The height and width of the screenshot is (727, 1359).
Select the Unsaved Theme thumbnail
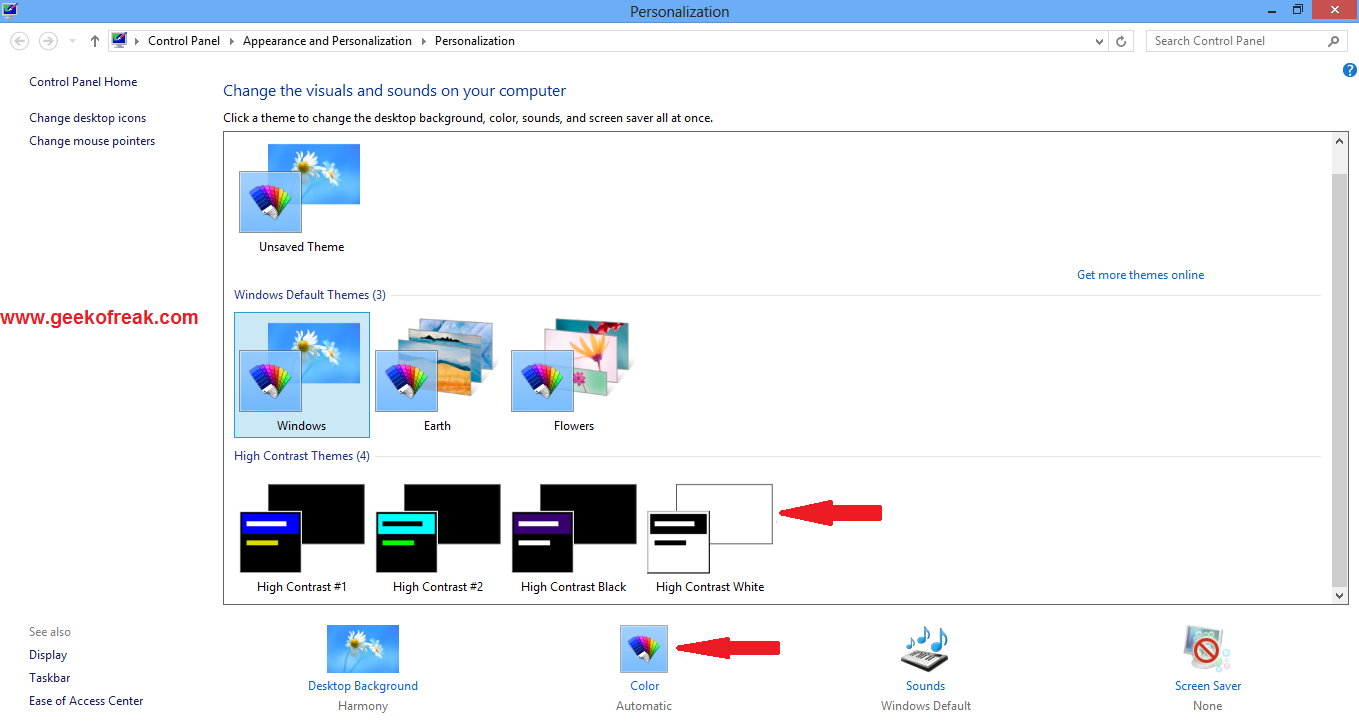point(300,189)
